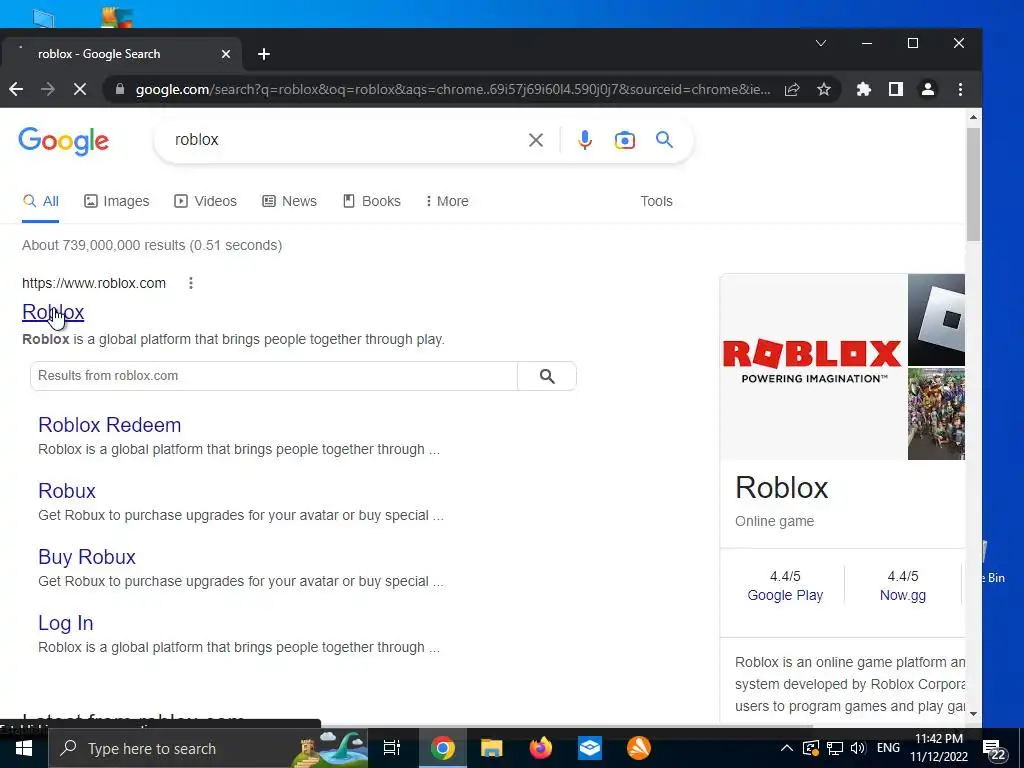Toggle Chrome side panel

point(895,89)
